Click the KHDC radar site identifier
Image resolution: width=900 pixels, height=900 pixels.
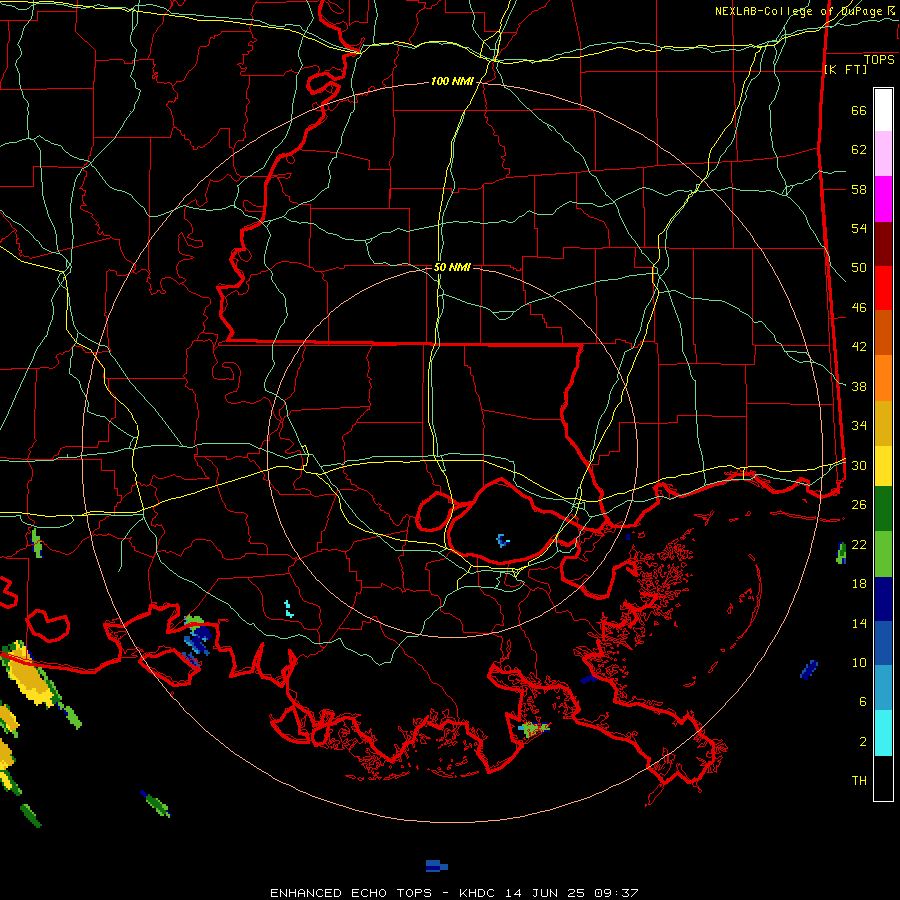[x=479, y=893]
